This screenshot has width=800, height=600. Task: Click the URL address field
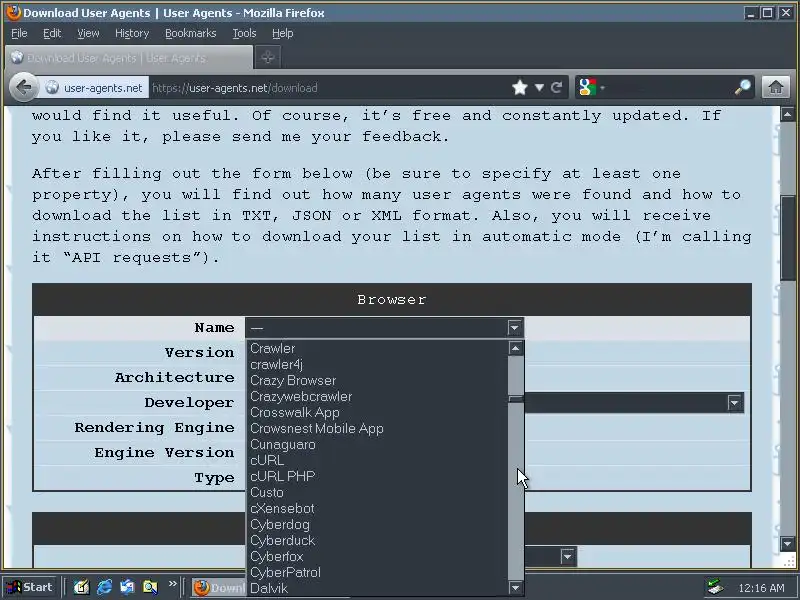click(x=329, y=88)
